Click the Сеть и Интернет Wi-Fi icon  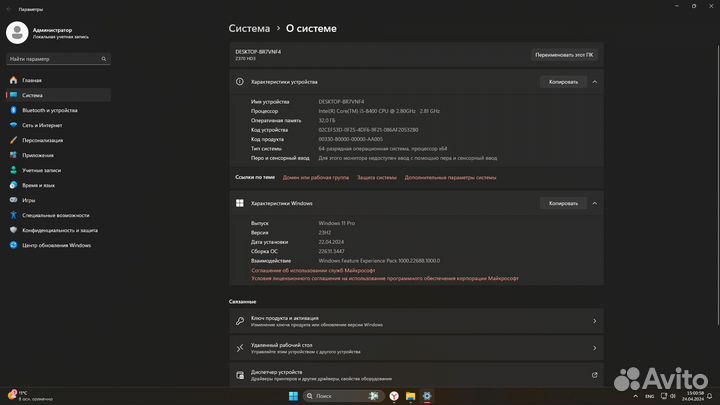tap(14, 125)
